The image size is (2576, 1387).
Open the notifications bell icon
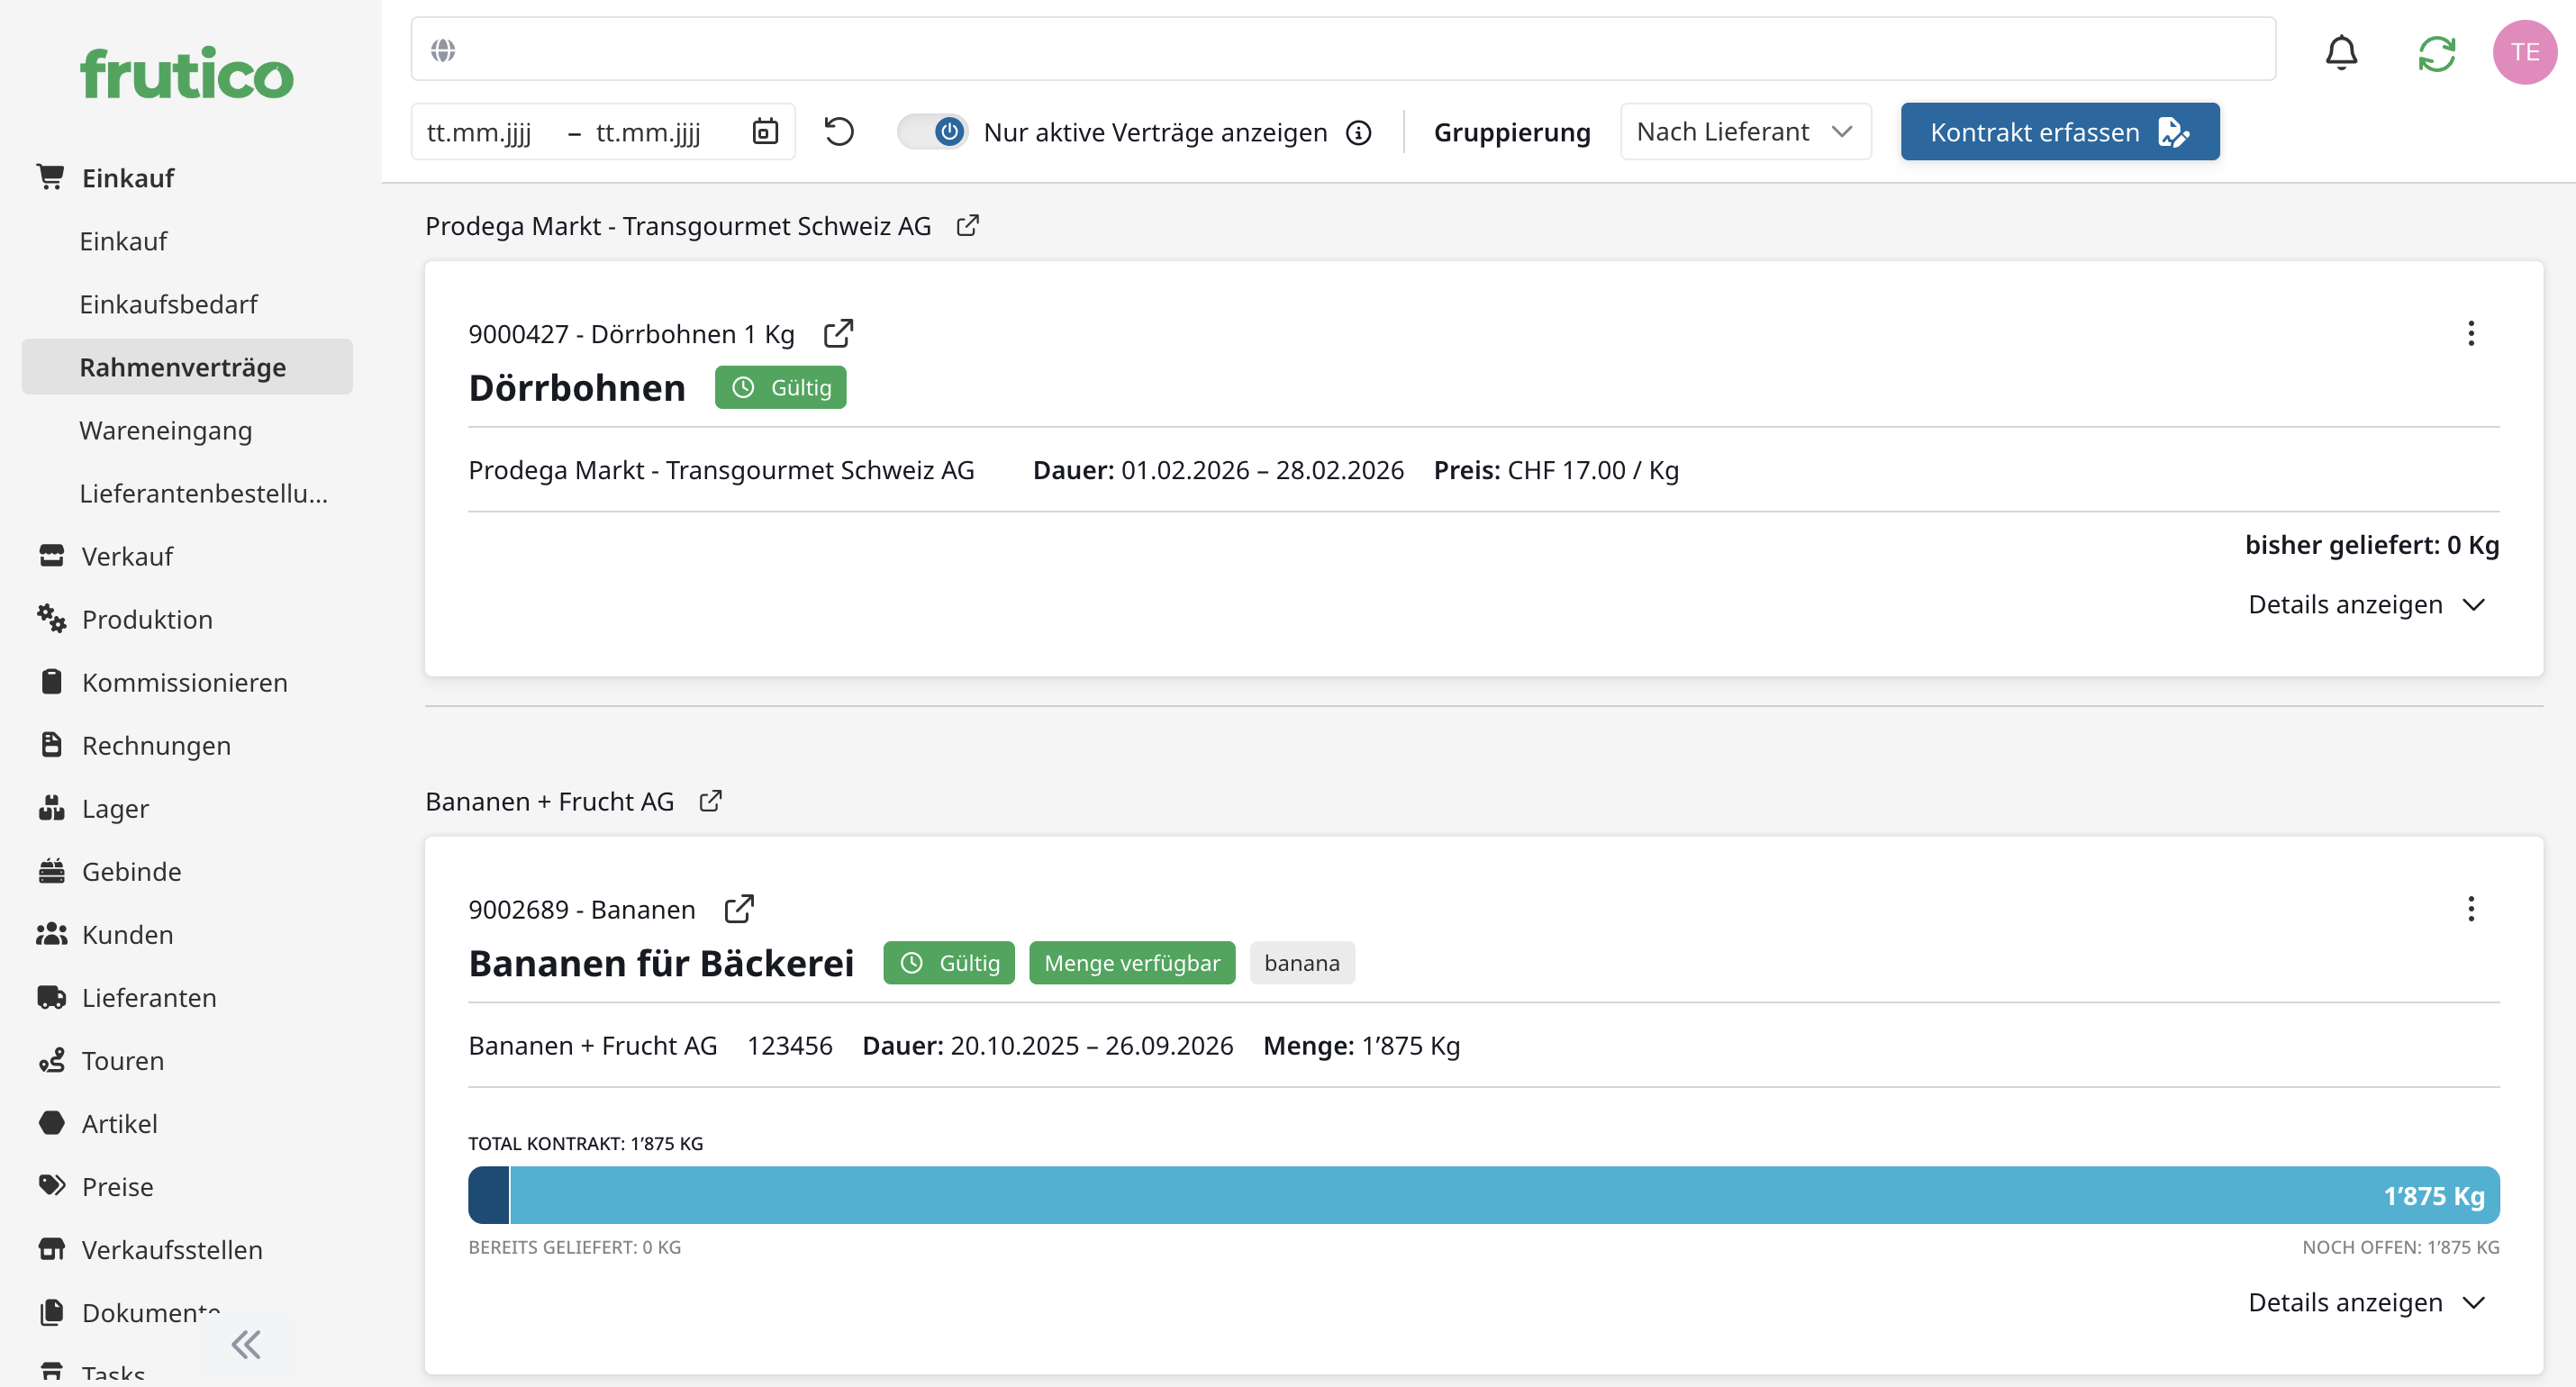pyautogui.click(x=2341, y=52)
